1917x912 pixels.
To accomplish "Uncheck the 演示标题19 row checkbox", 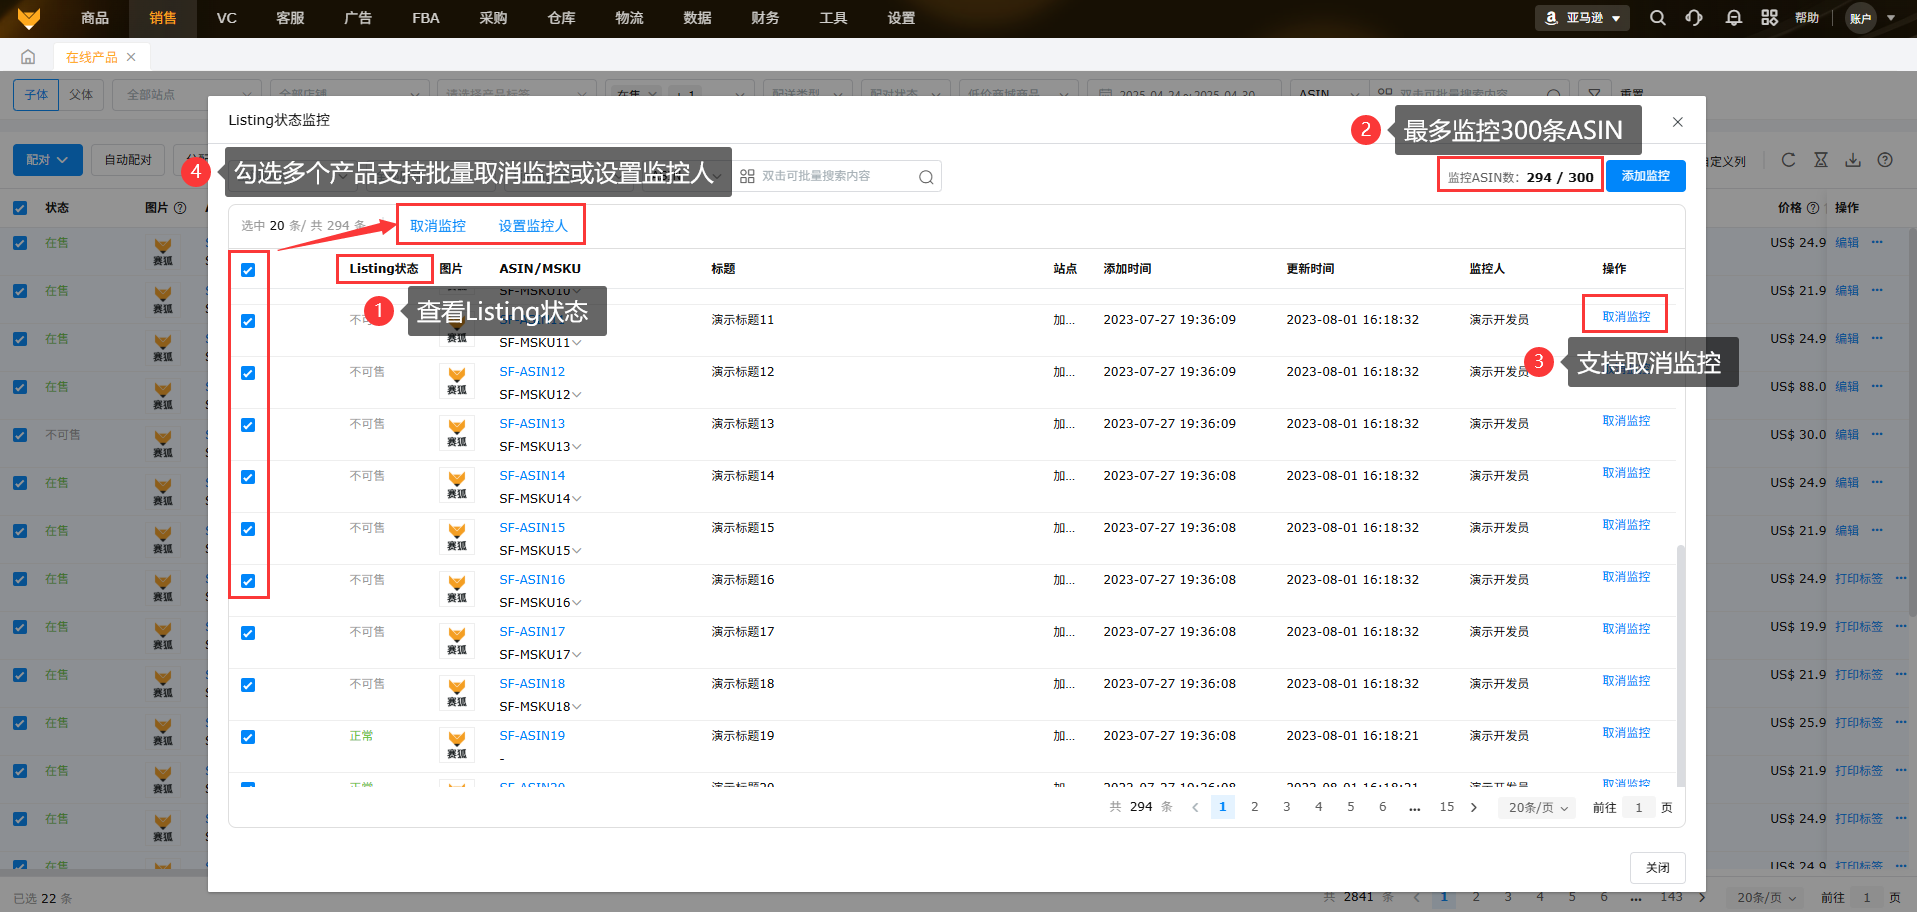I will pos(248,737).
